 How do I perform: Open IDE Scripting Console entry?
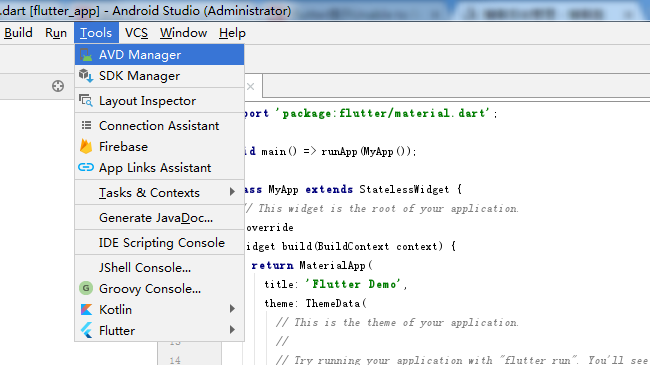click(x=160, y=243)
